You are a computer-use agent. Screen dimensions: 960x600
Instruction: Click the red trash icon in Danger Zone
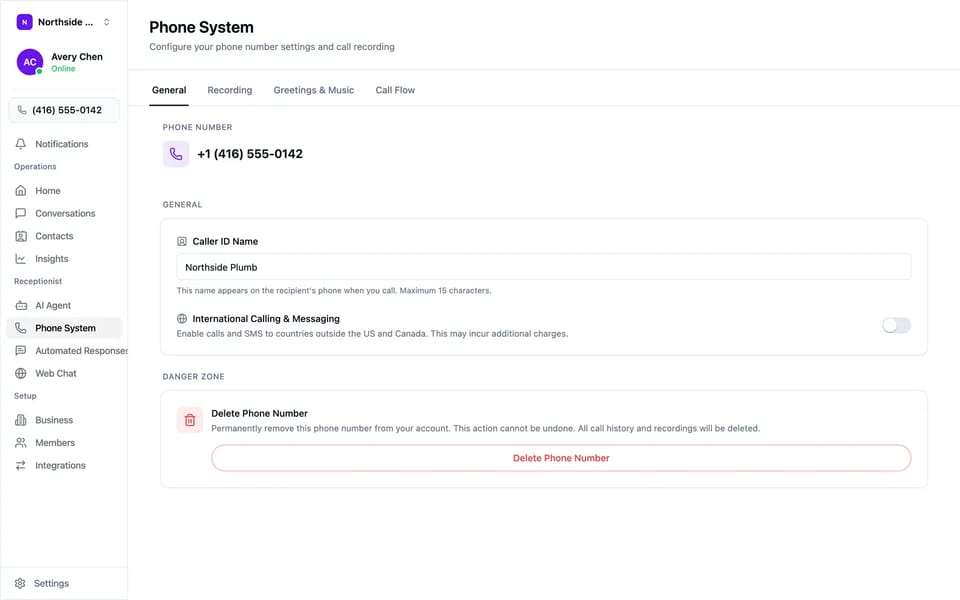tap(190, 420)
